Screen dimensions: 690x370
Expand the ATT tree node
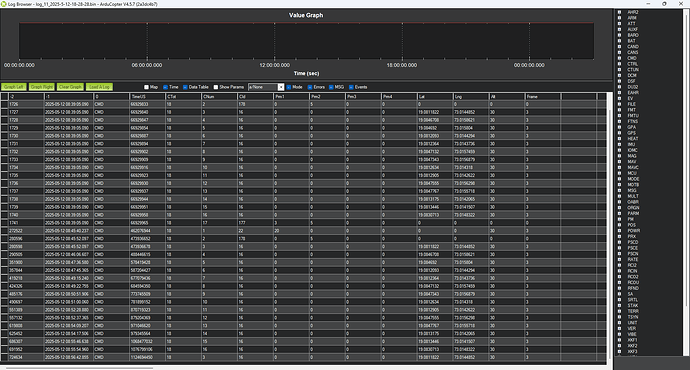619,24
